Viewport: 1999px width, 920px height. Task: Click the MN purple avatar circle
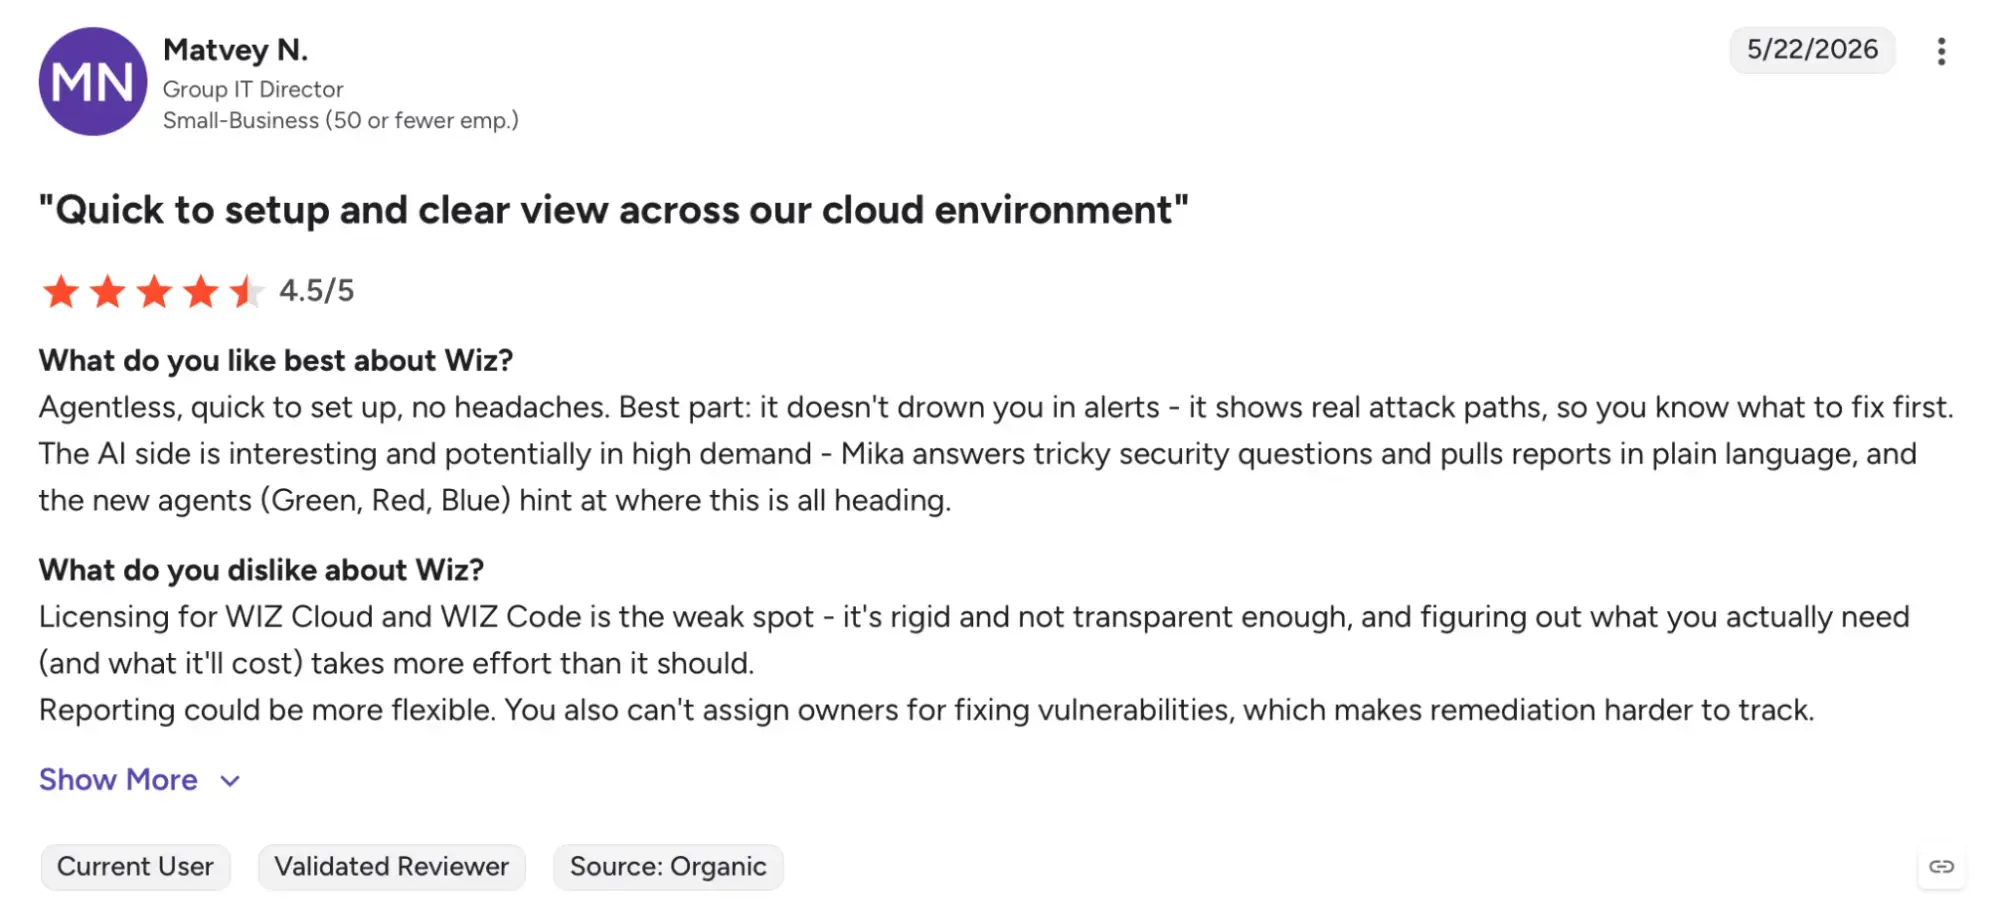coord(93,81)
